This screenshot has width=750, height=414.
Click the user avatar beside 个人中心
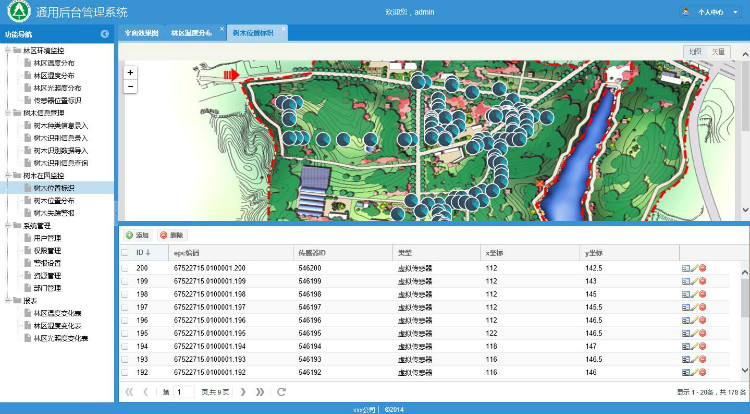[685, 12]
